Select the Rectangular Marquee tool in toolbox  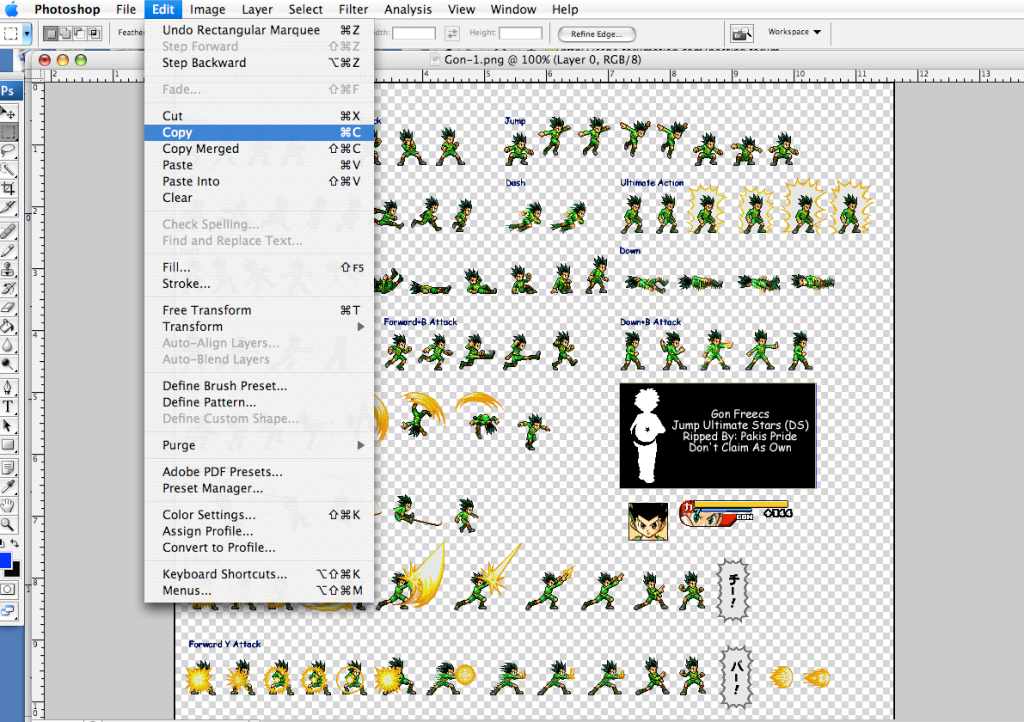(8, 132)
